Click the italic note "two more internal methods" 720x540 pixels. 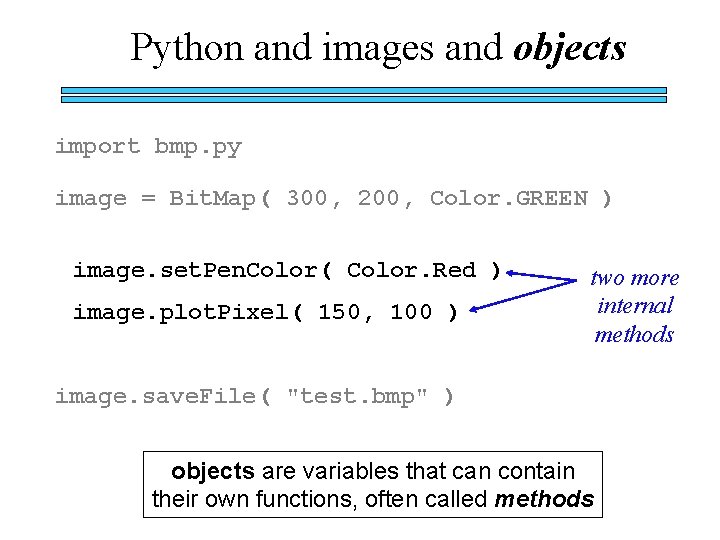pos(634,306)
